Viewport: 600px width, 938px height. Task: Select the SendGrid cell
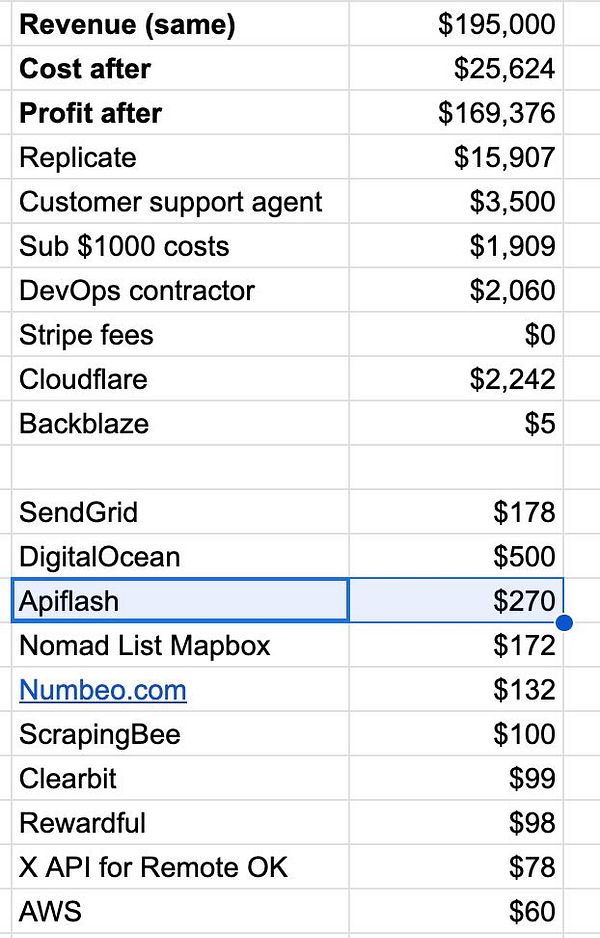180,512
